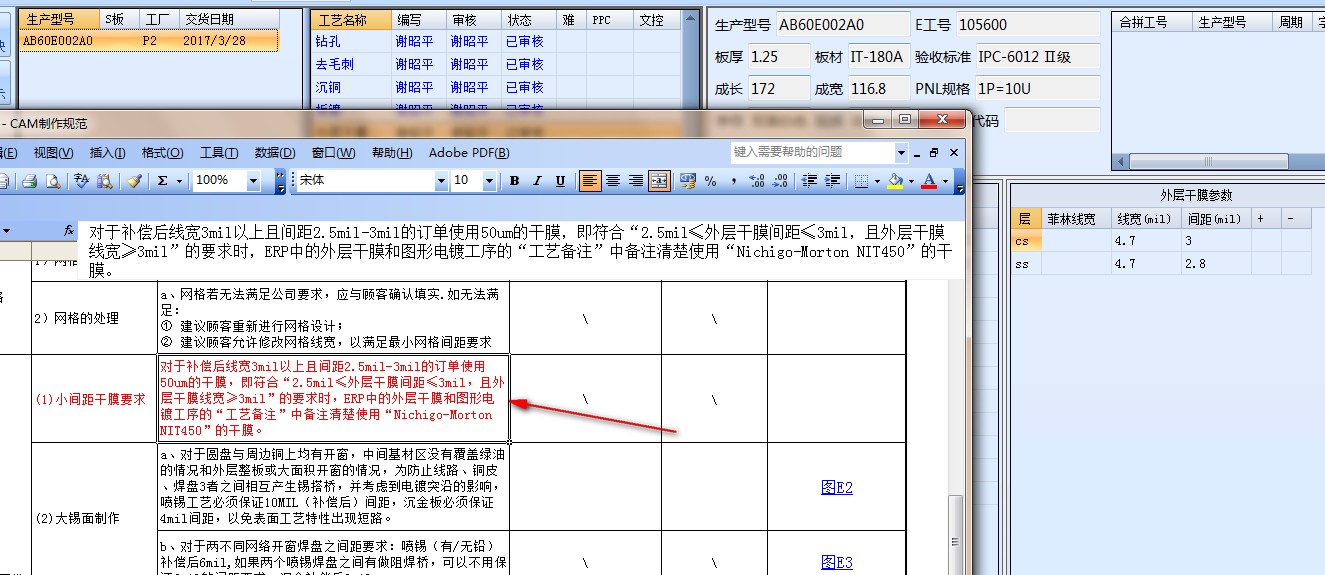Center align the cell text
The width and height of the screenshot is (1325, 575).
[613, 181]
